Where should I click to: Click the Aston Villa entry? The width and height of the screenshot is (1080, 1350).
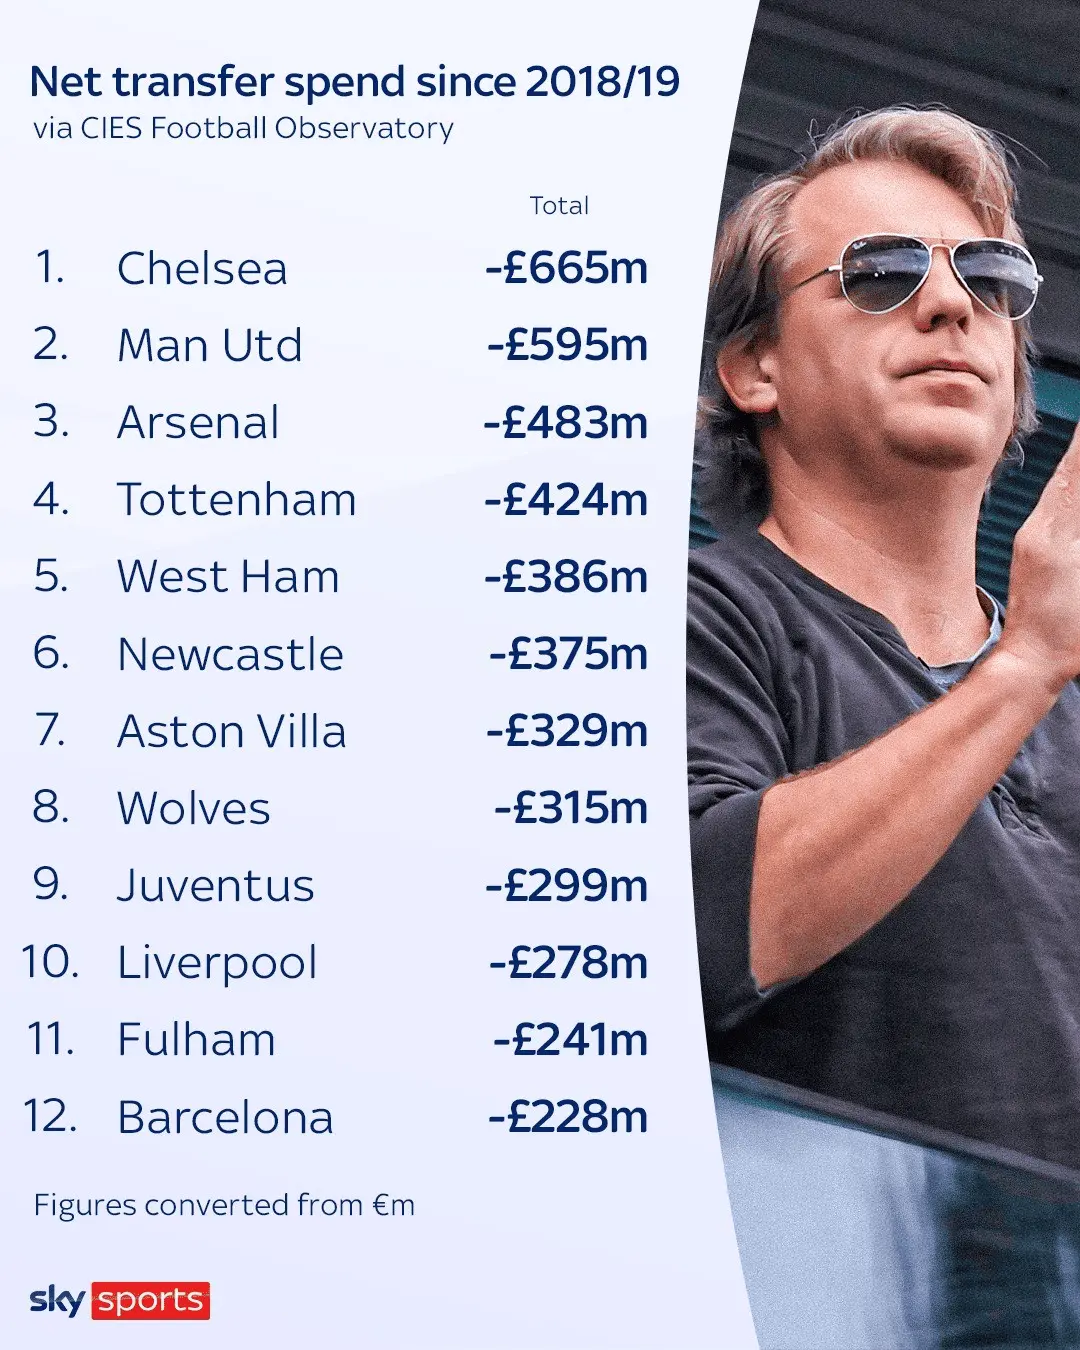tap(231, 731)
